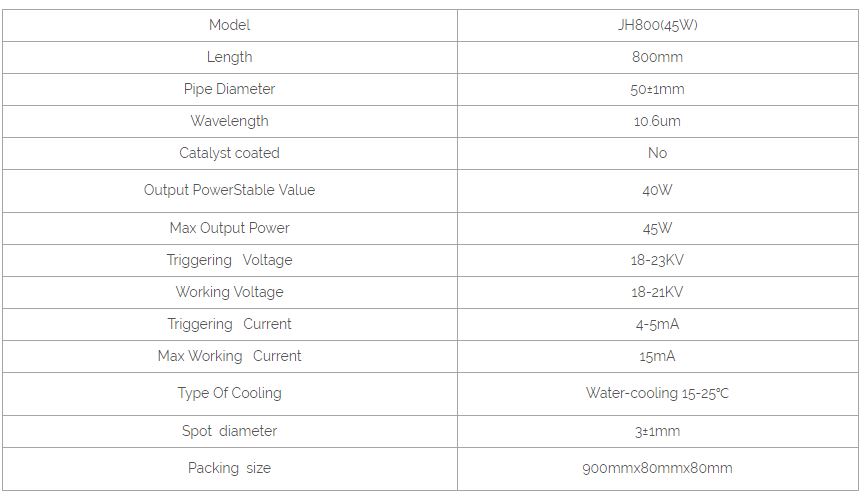The image size is (866, 496).
Task: Click the Model label cell
Action: pos(229,25)
